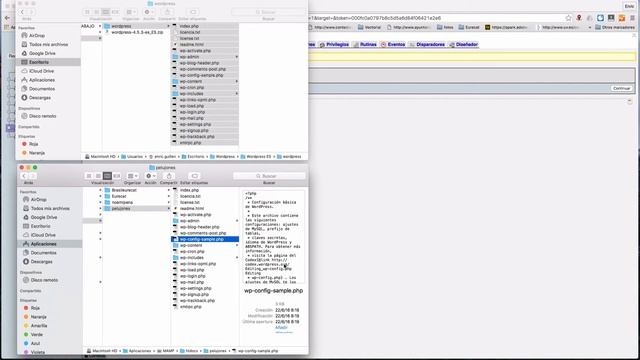640x360 pixels.
Task: Select Brasileurecat folder in pelujones window
Action: pos(124,190)
